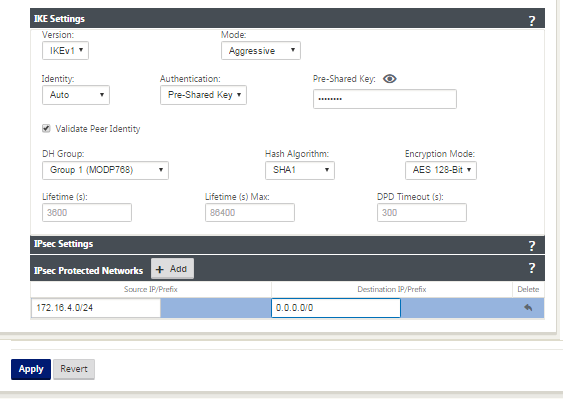This screenshot has width=563, height=399.
Task: Open the Mode dropdown showing Aggressive
Action: 261,51
